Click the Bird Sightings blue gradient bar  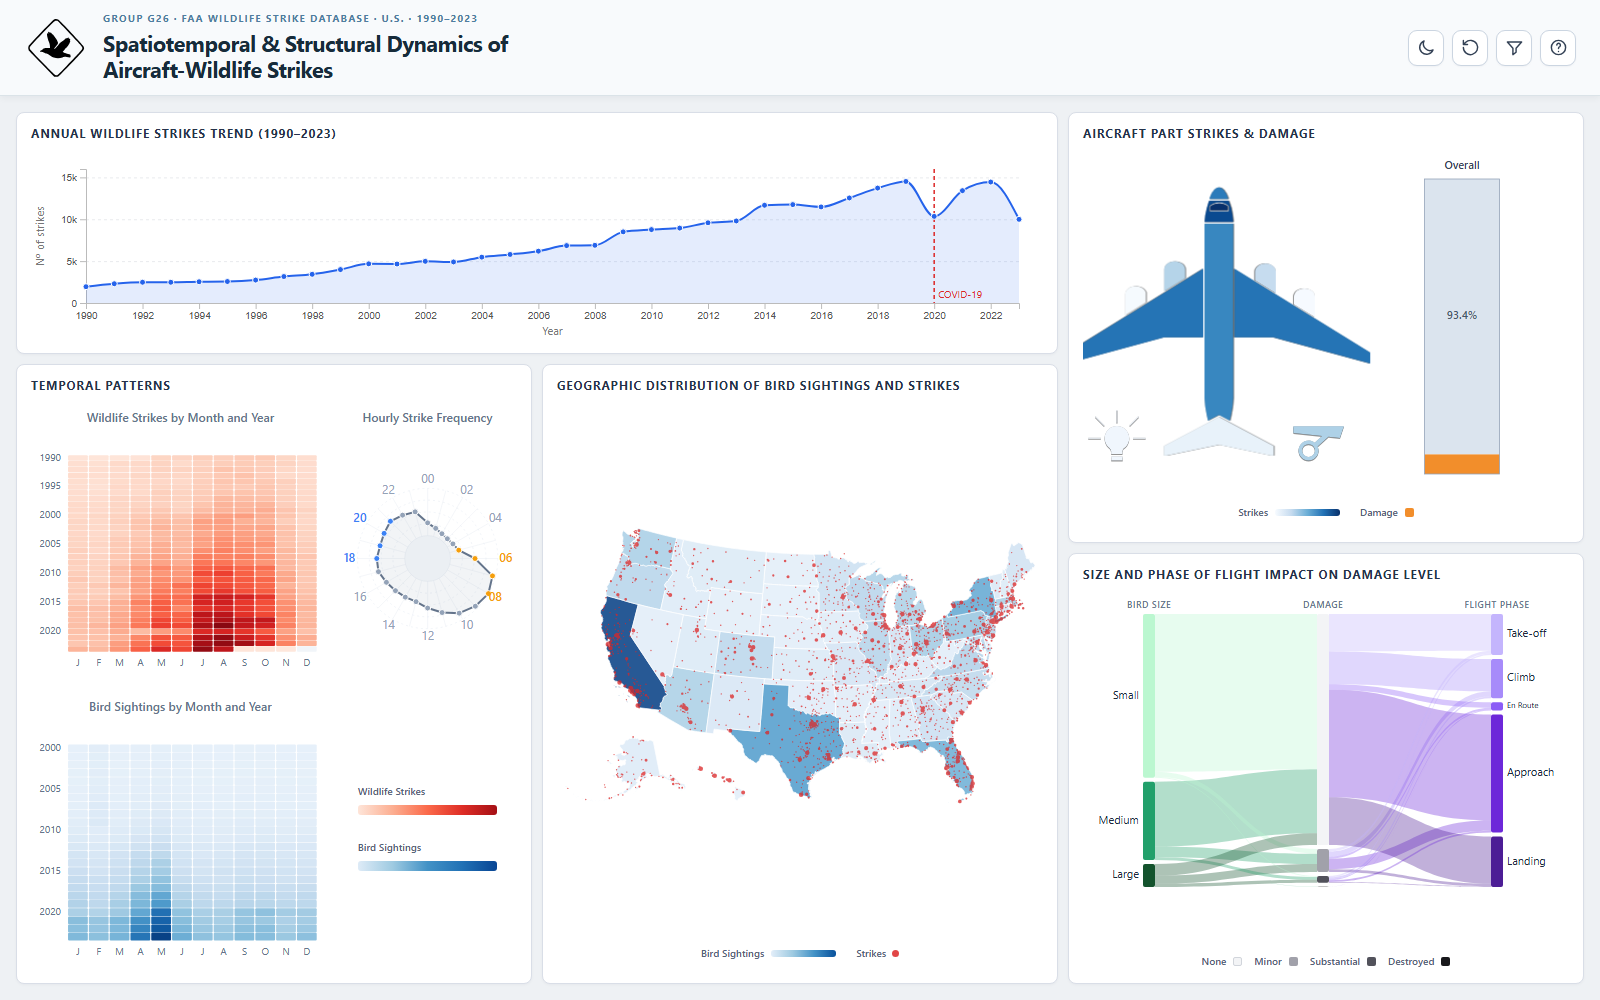427,866
